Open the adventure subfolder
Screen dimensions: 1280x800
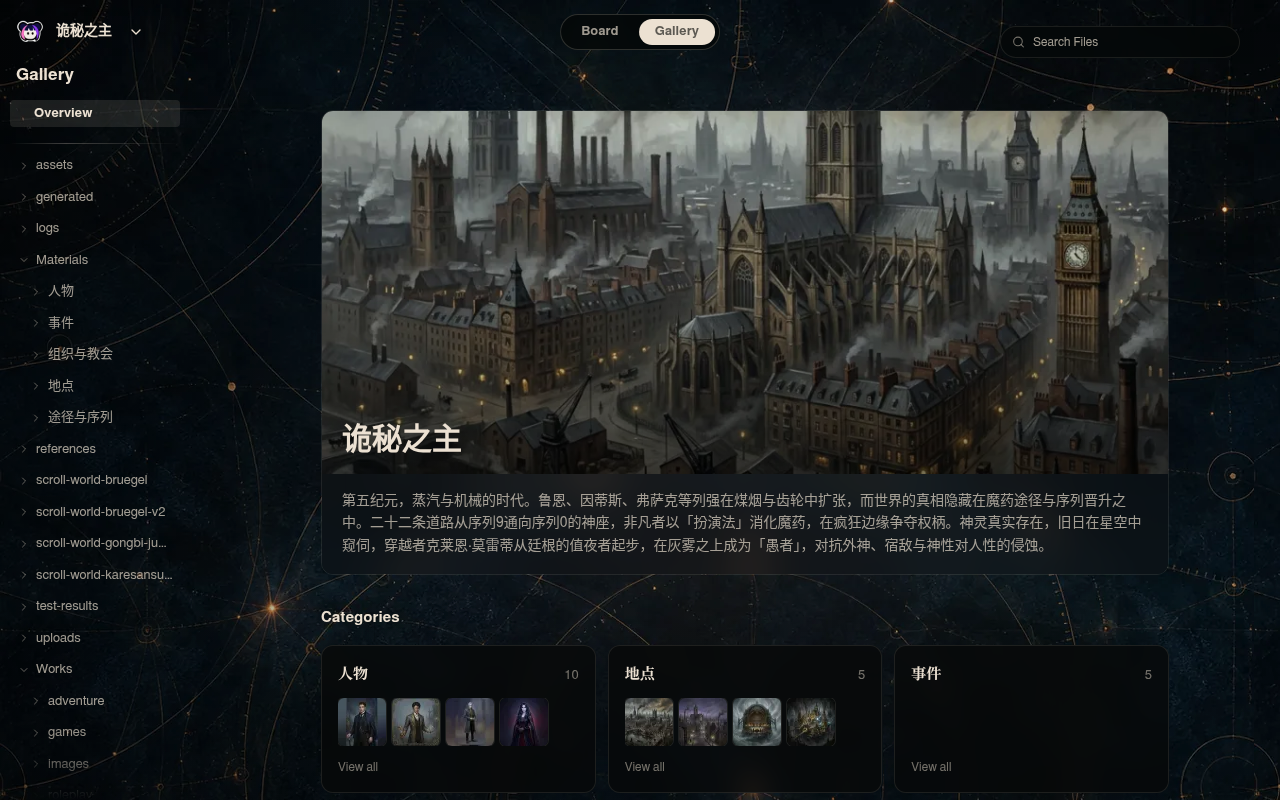tap(76, 701)
